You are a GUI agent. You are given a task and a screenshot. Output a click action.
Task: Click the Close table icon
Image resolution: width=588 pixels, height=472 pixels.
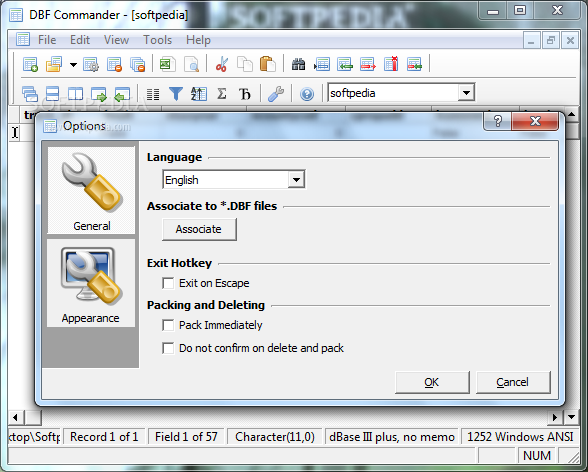point(114,64)
